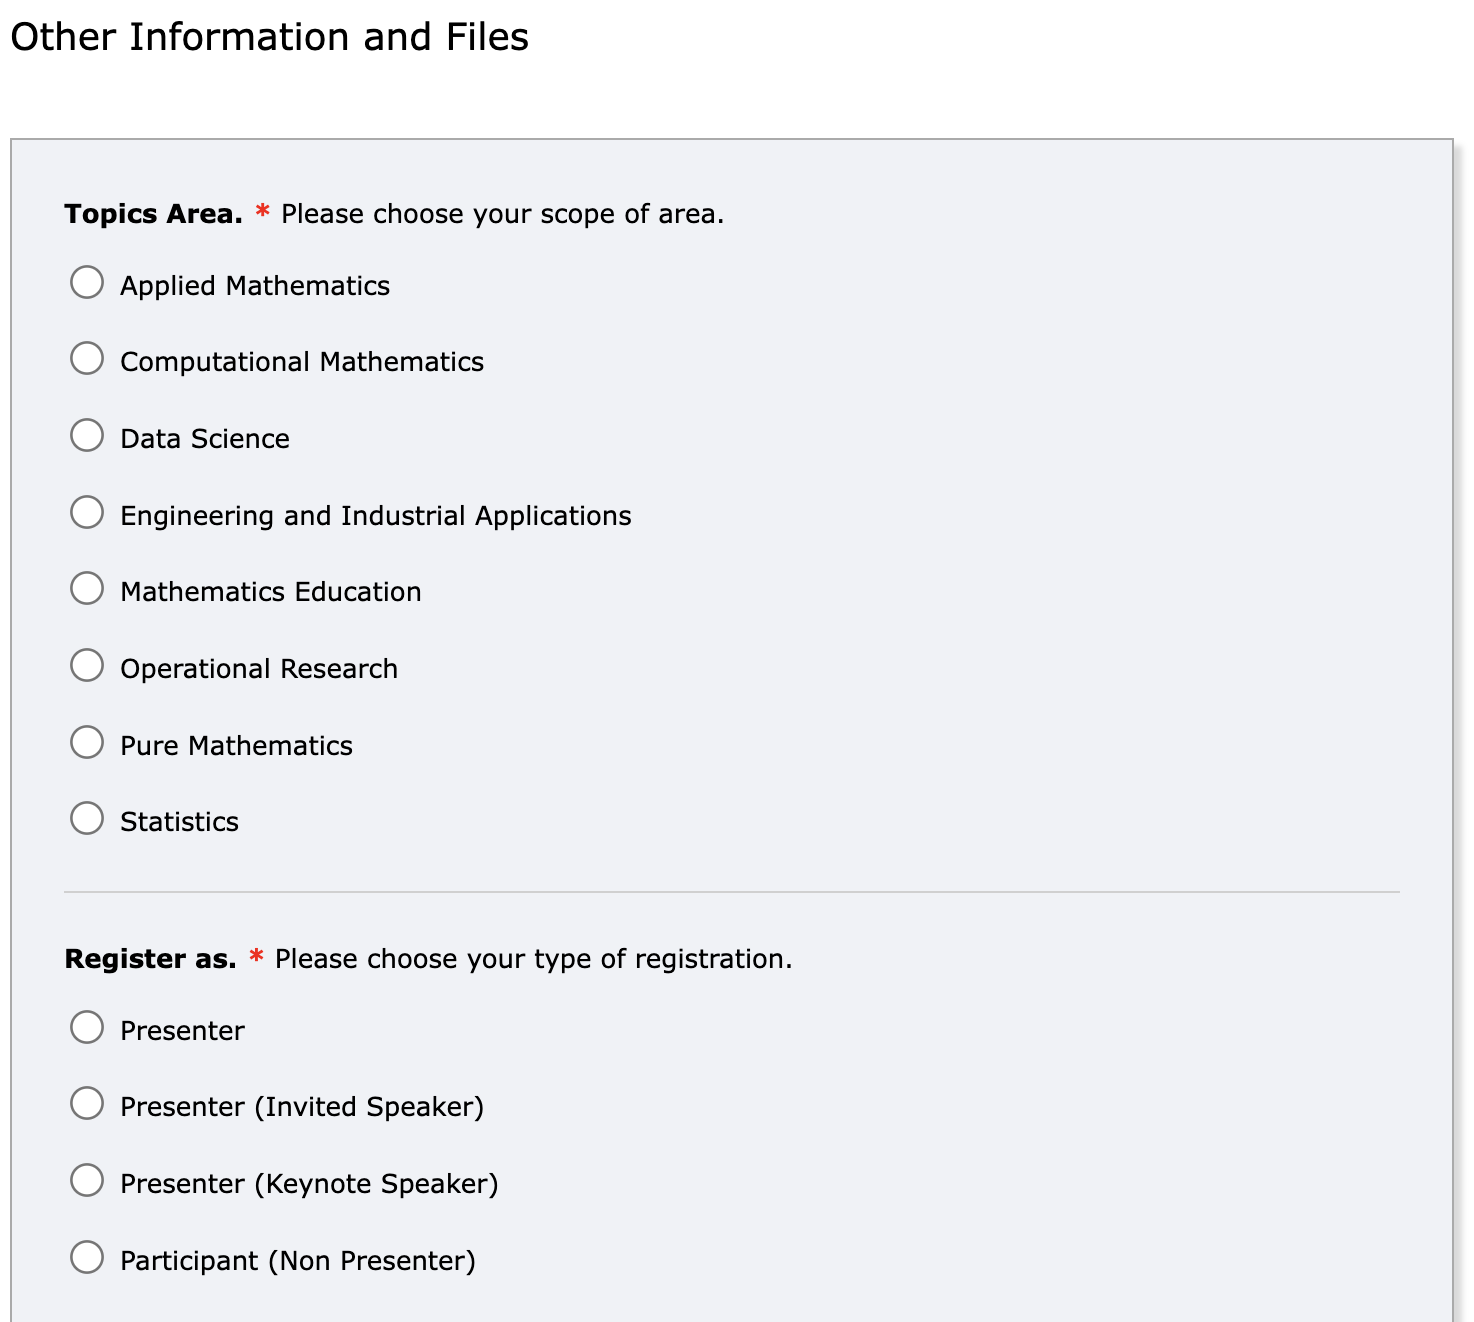This screenshot has width=1474, height=1322.
Task: Choose the Statistics radio button
Action: pyautogui.click(x=87, y=818)
